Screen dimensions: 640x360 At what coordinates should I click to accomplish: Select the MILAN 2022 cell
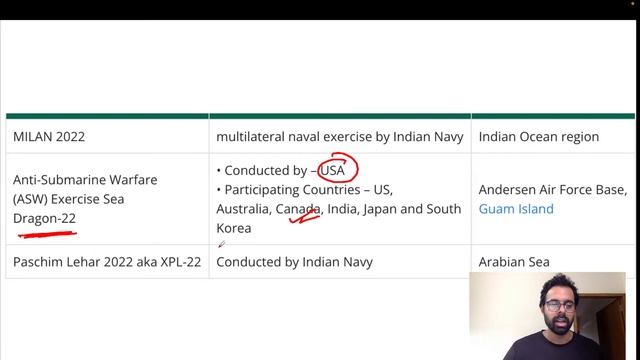click(x=107, y=136)
